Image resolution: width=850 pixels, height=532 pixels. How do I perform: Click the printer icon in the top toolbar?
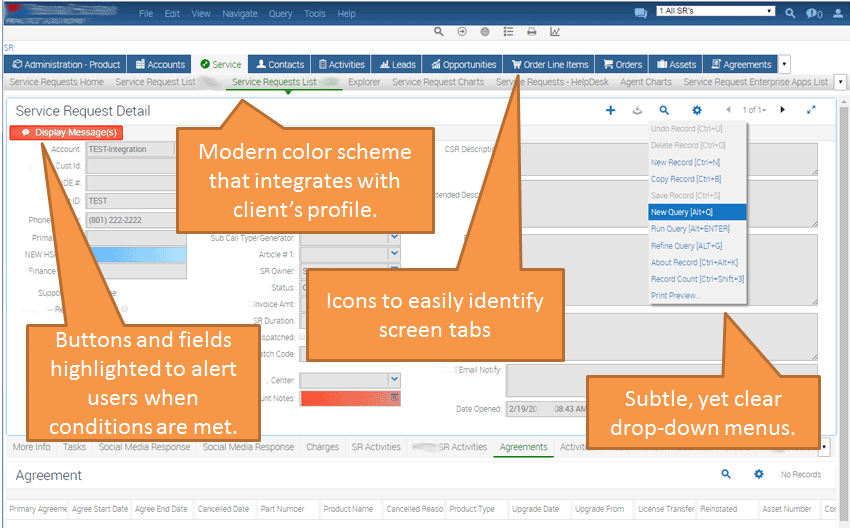pos(532,32)
